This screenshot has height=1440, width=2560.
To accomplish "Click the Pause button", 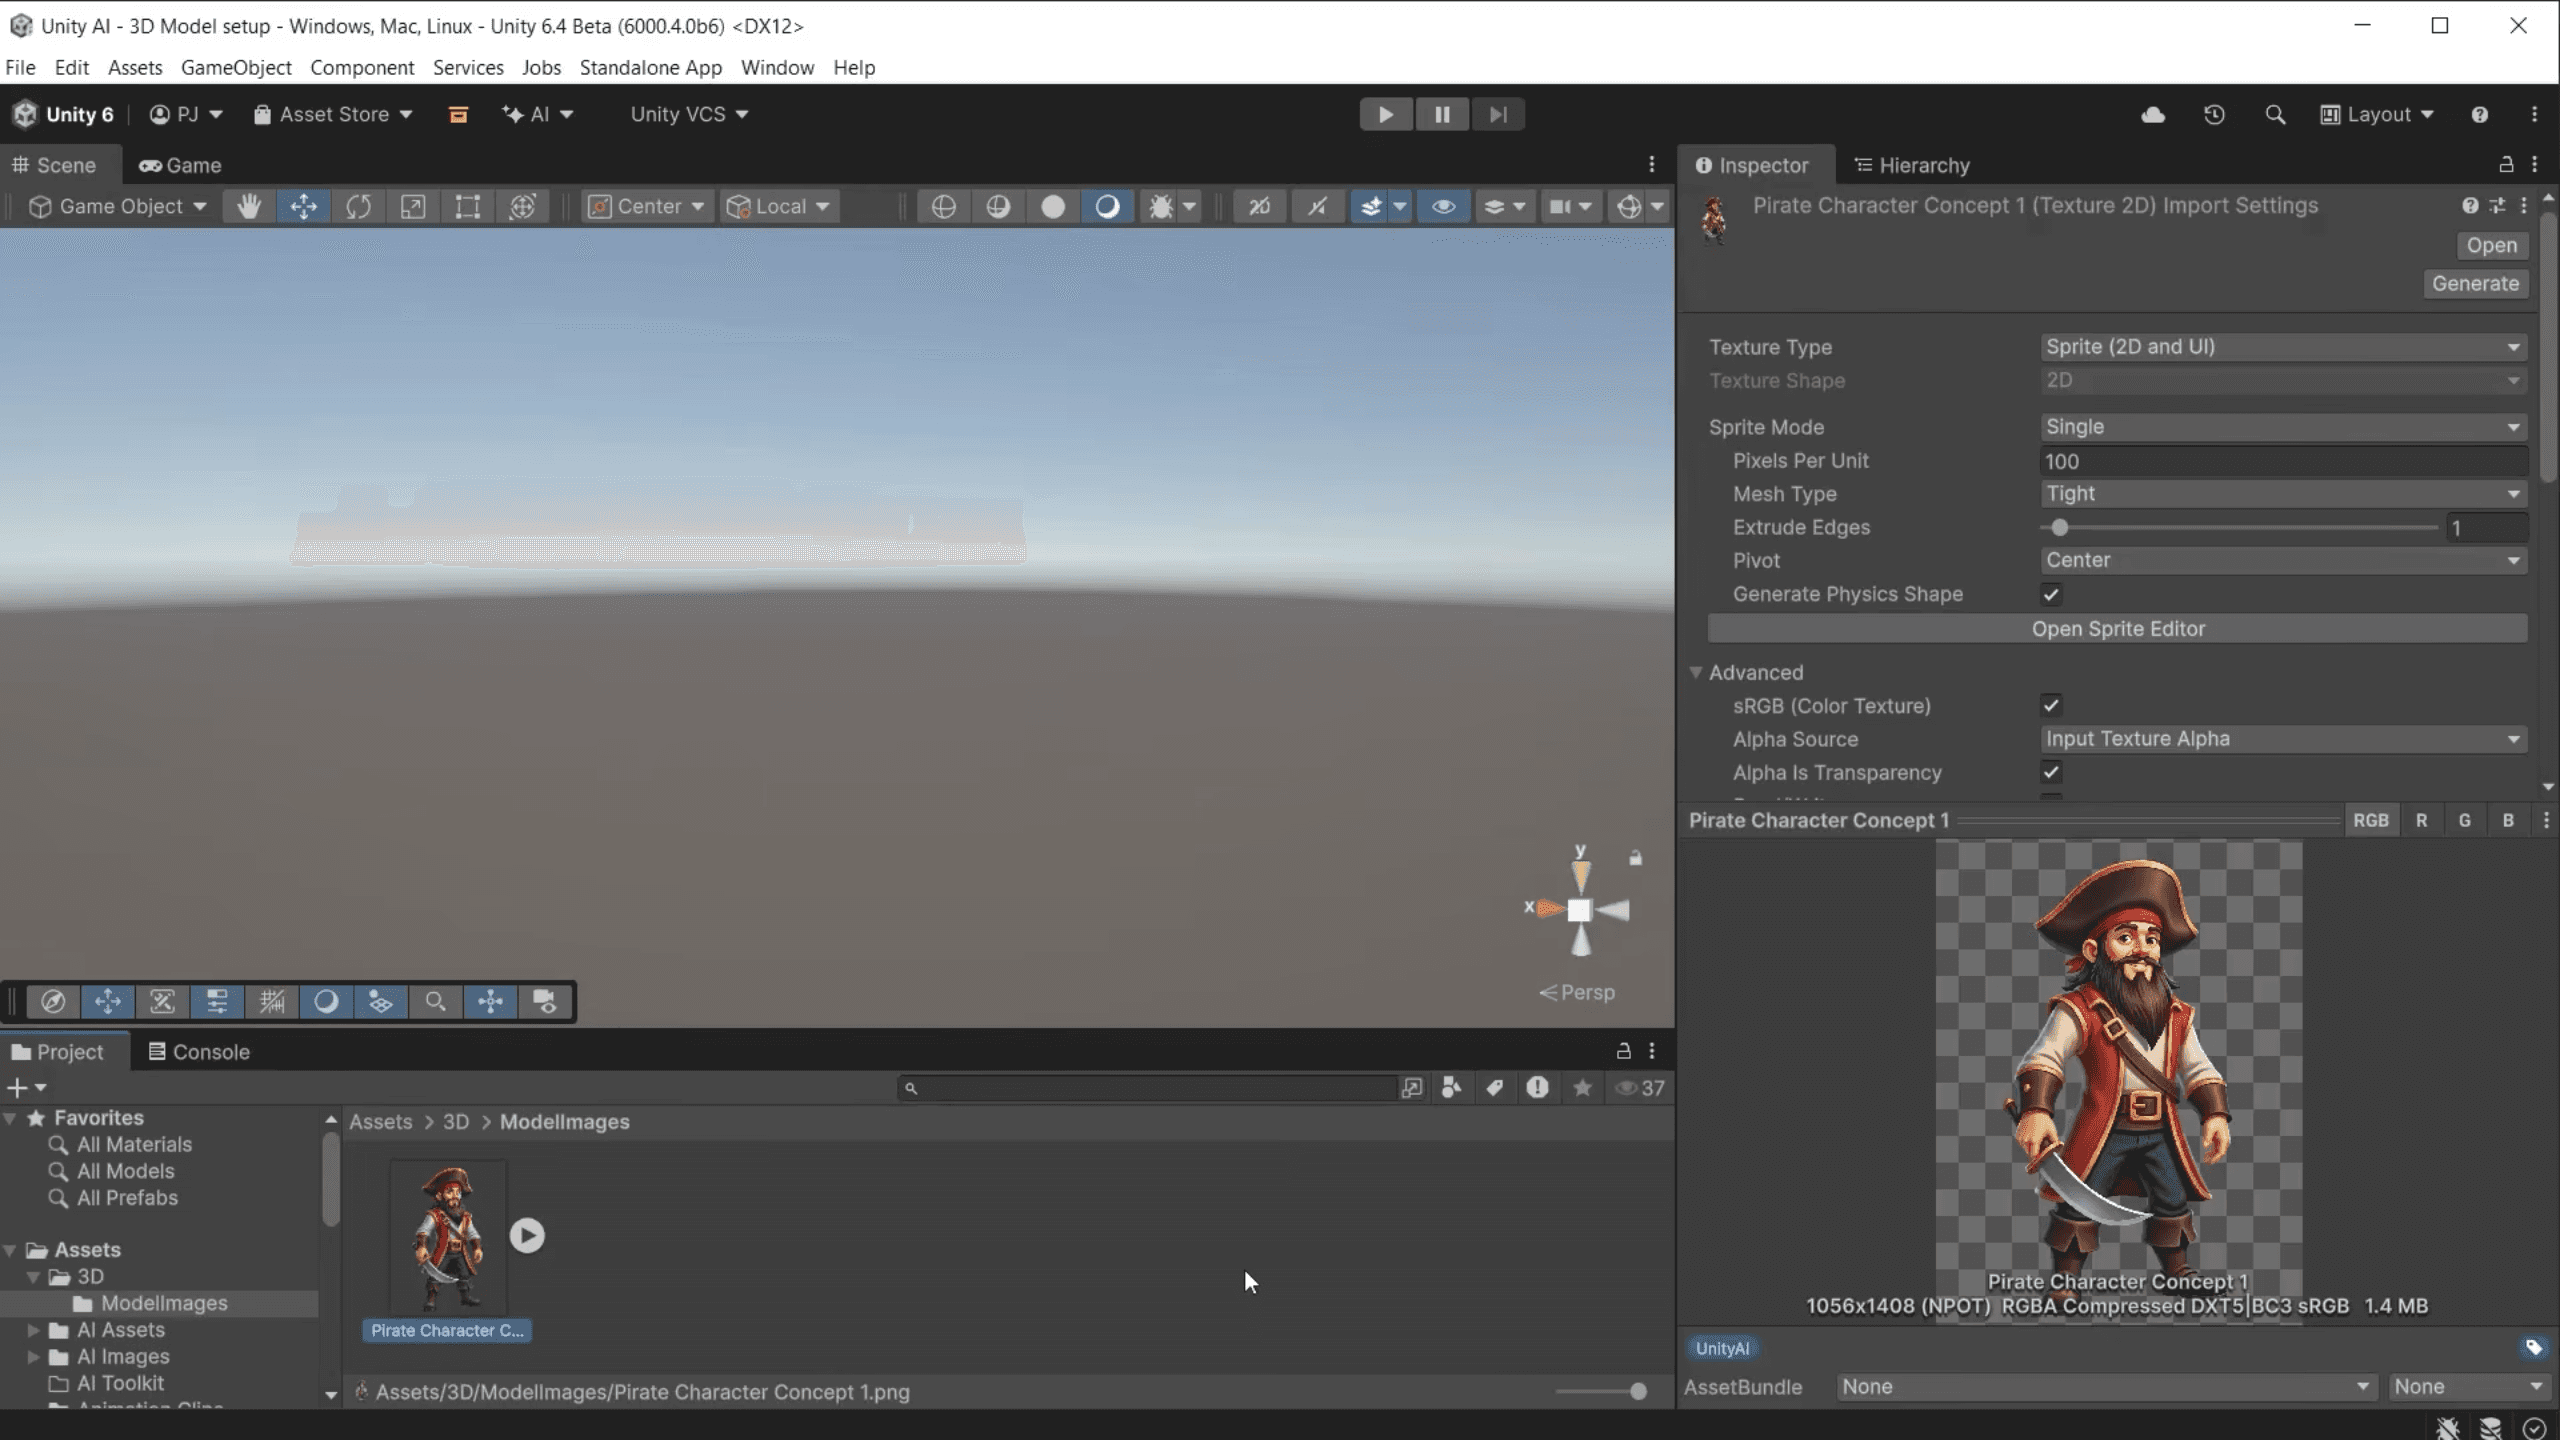I will pos(1442,115).
